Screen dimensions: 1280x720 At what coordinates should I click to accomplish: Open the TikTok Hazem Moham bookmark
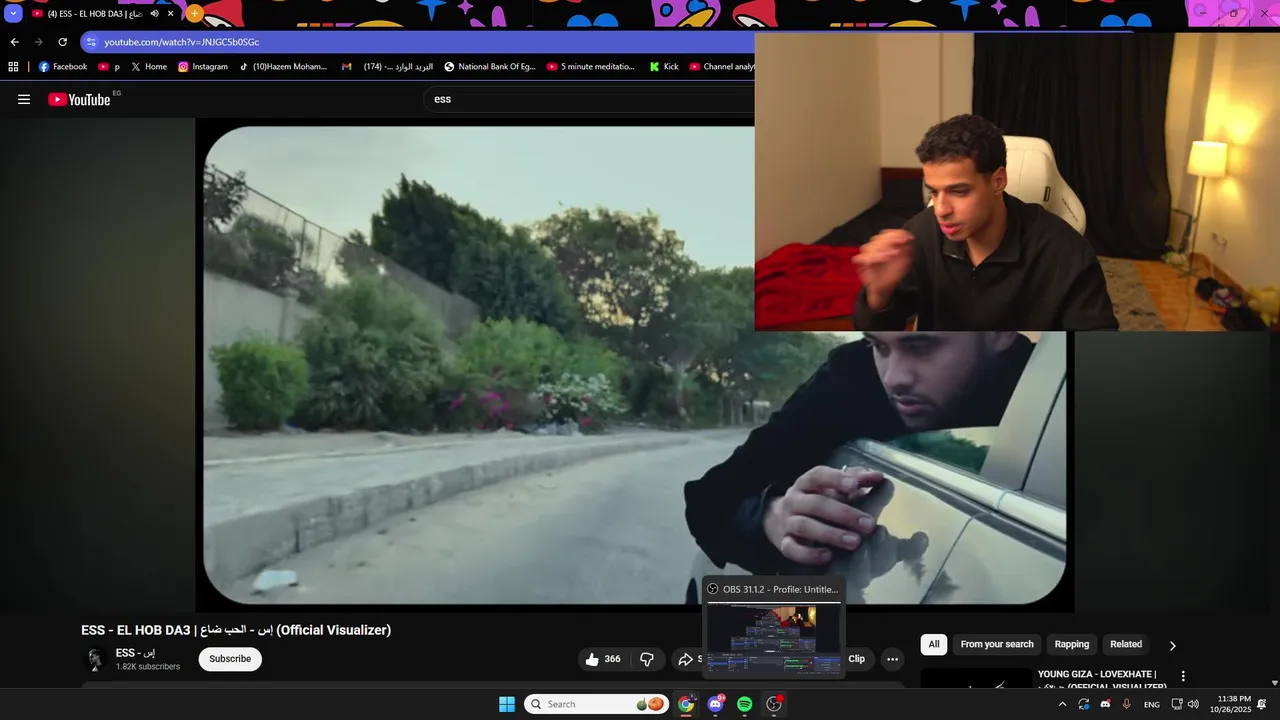[x=283, y=67]
